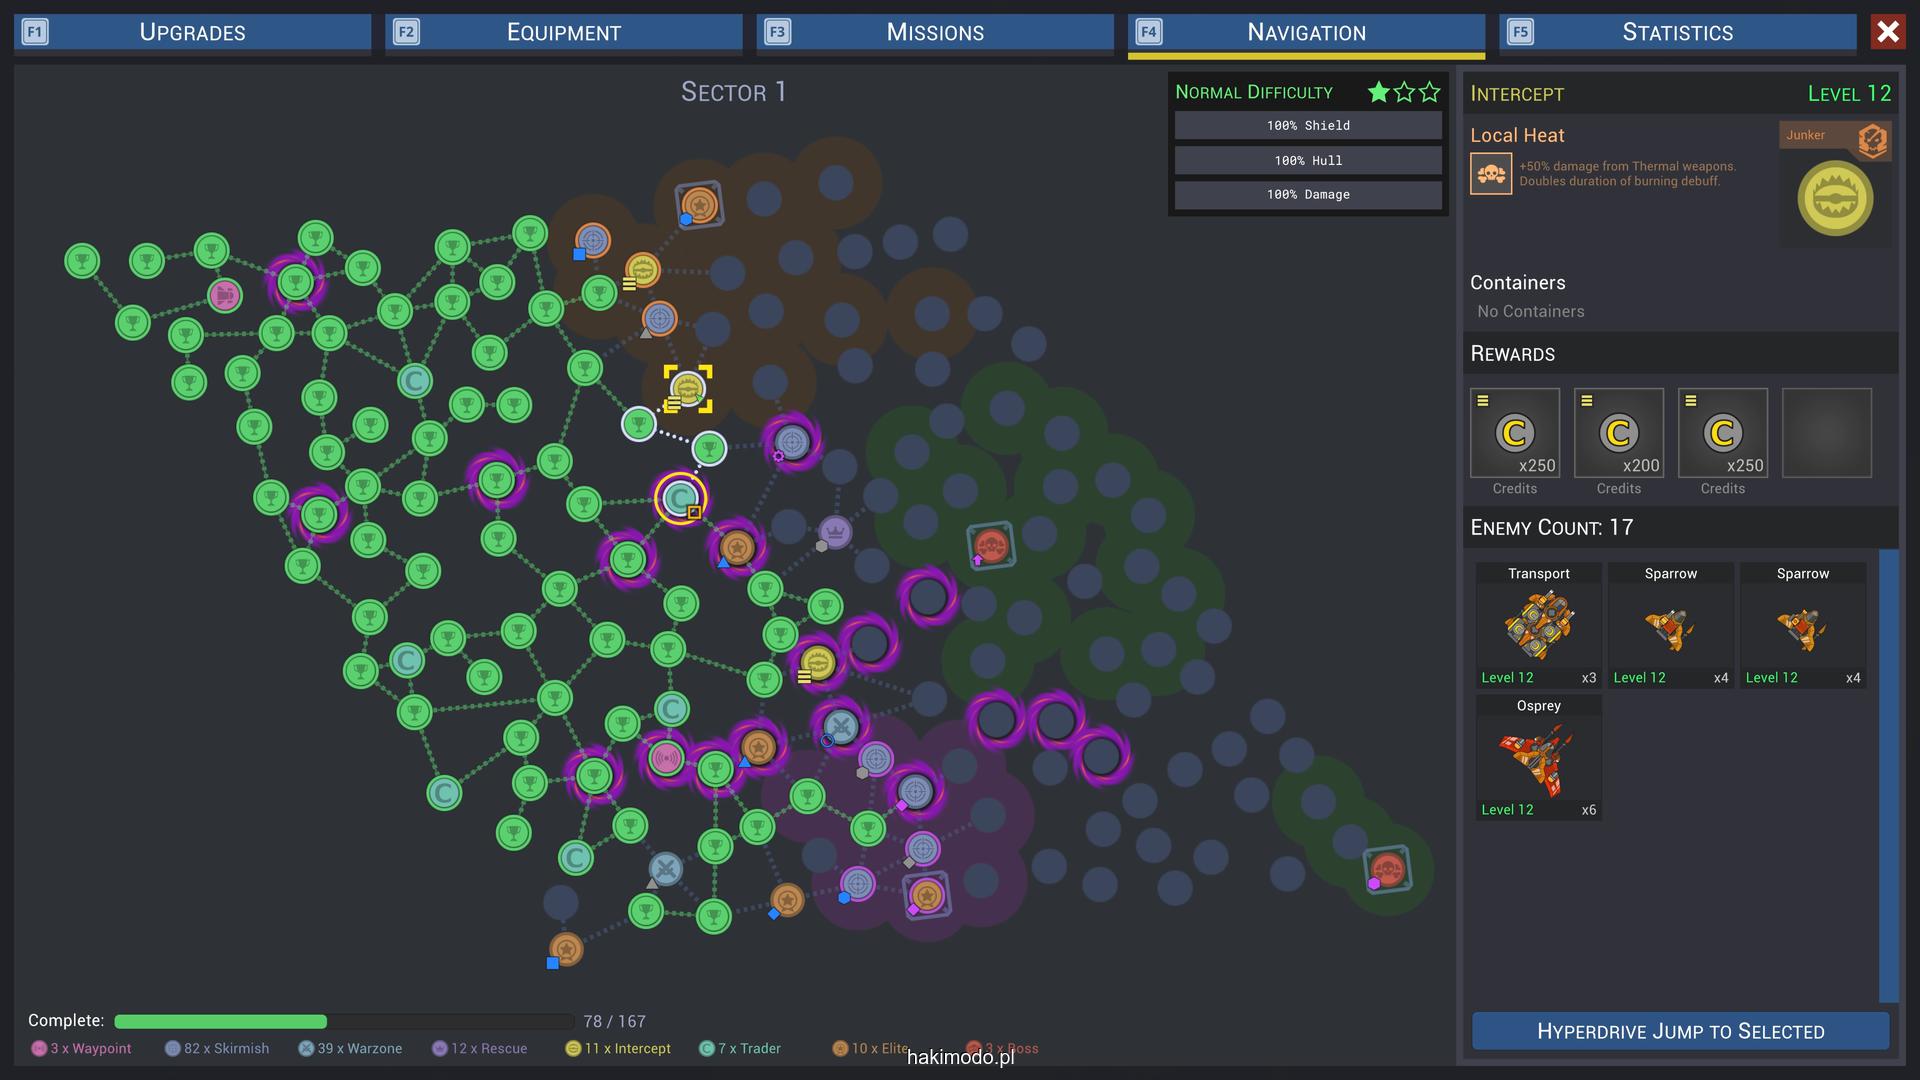Select the red skull Boss node near green zone

click(x=991, y=546)
